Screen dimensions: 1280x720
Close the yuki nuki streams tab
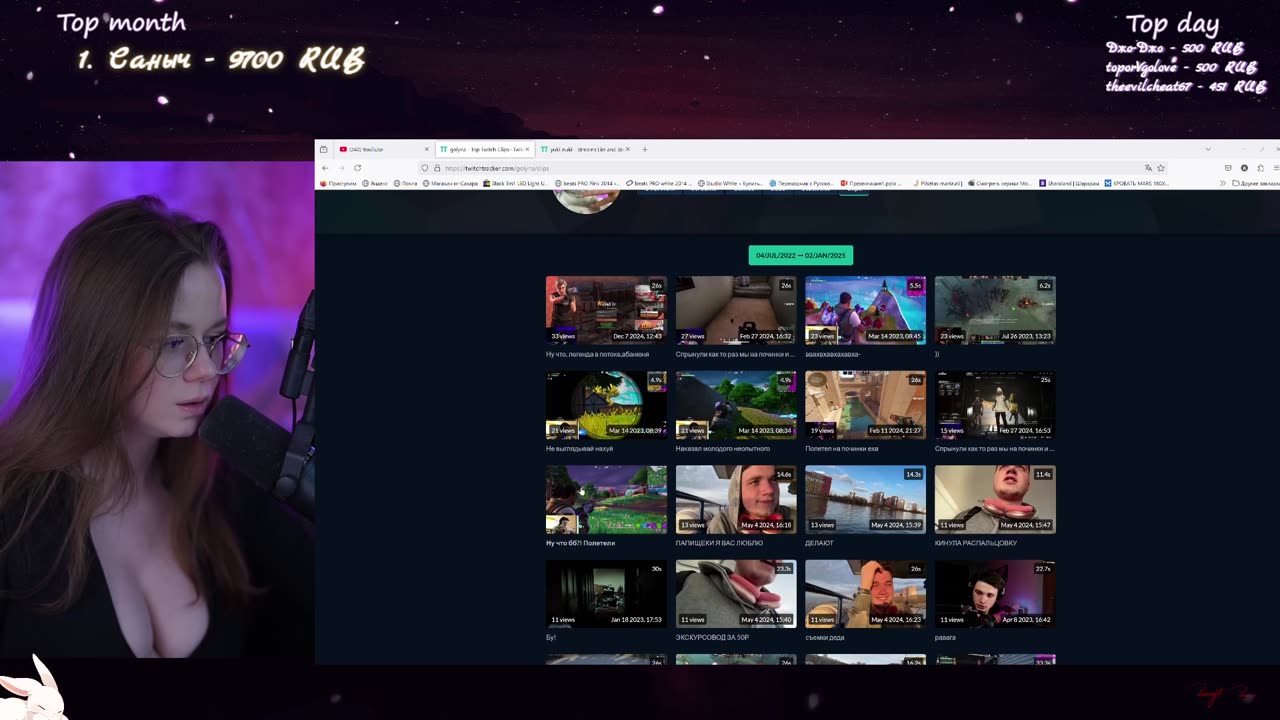tap(628, 149)
